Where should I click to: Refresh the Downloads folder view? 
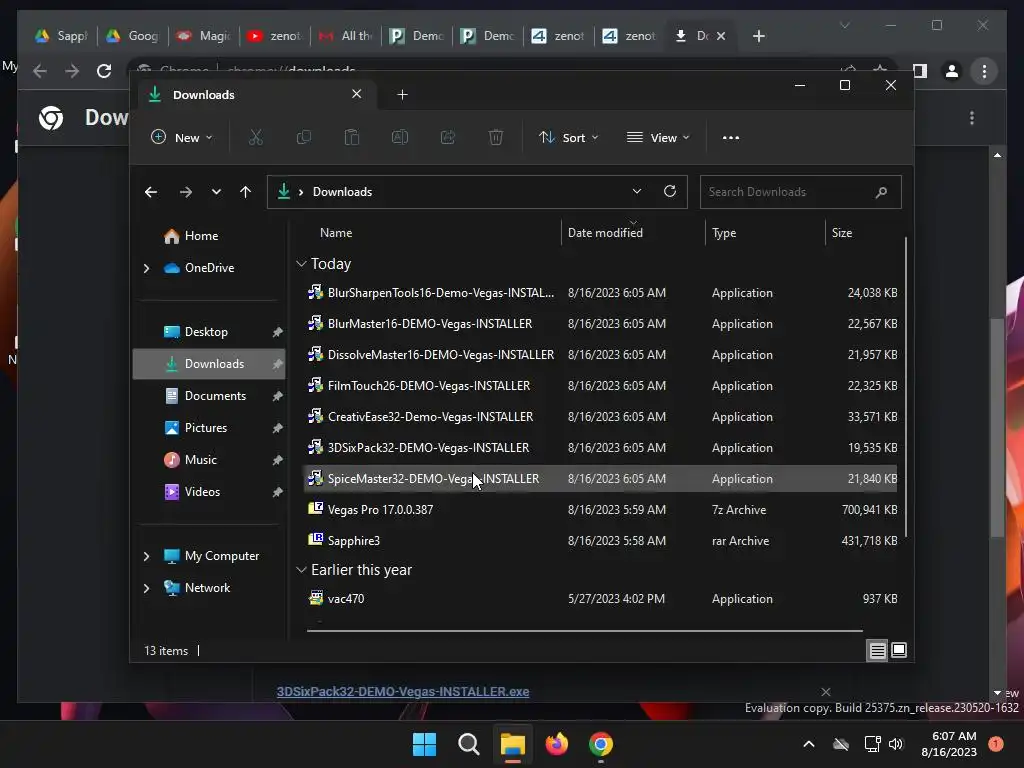tap(669, 191)
